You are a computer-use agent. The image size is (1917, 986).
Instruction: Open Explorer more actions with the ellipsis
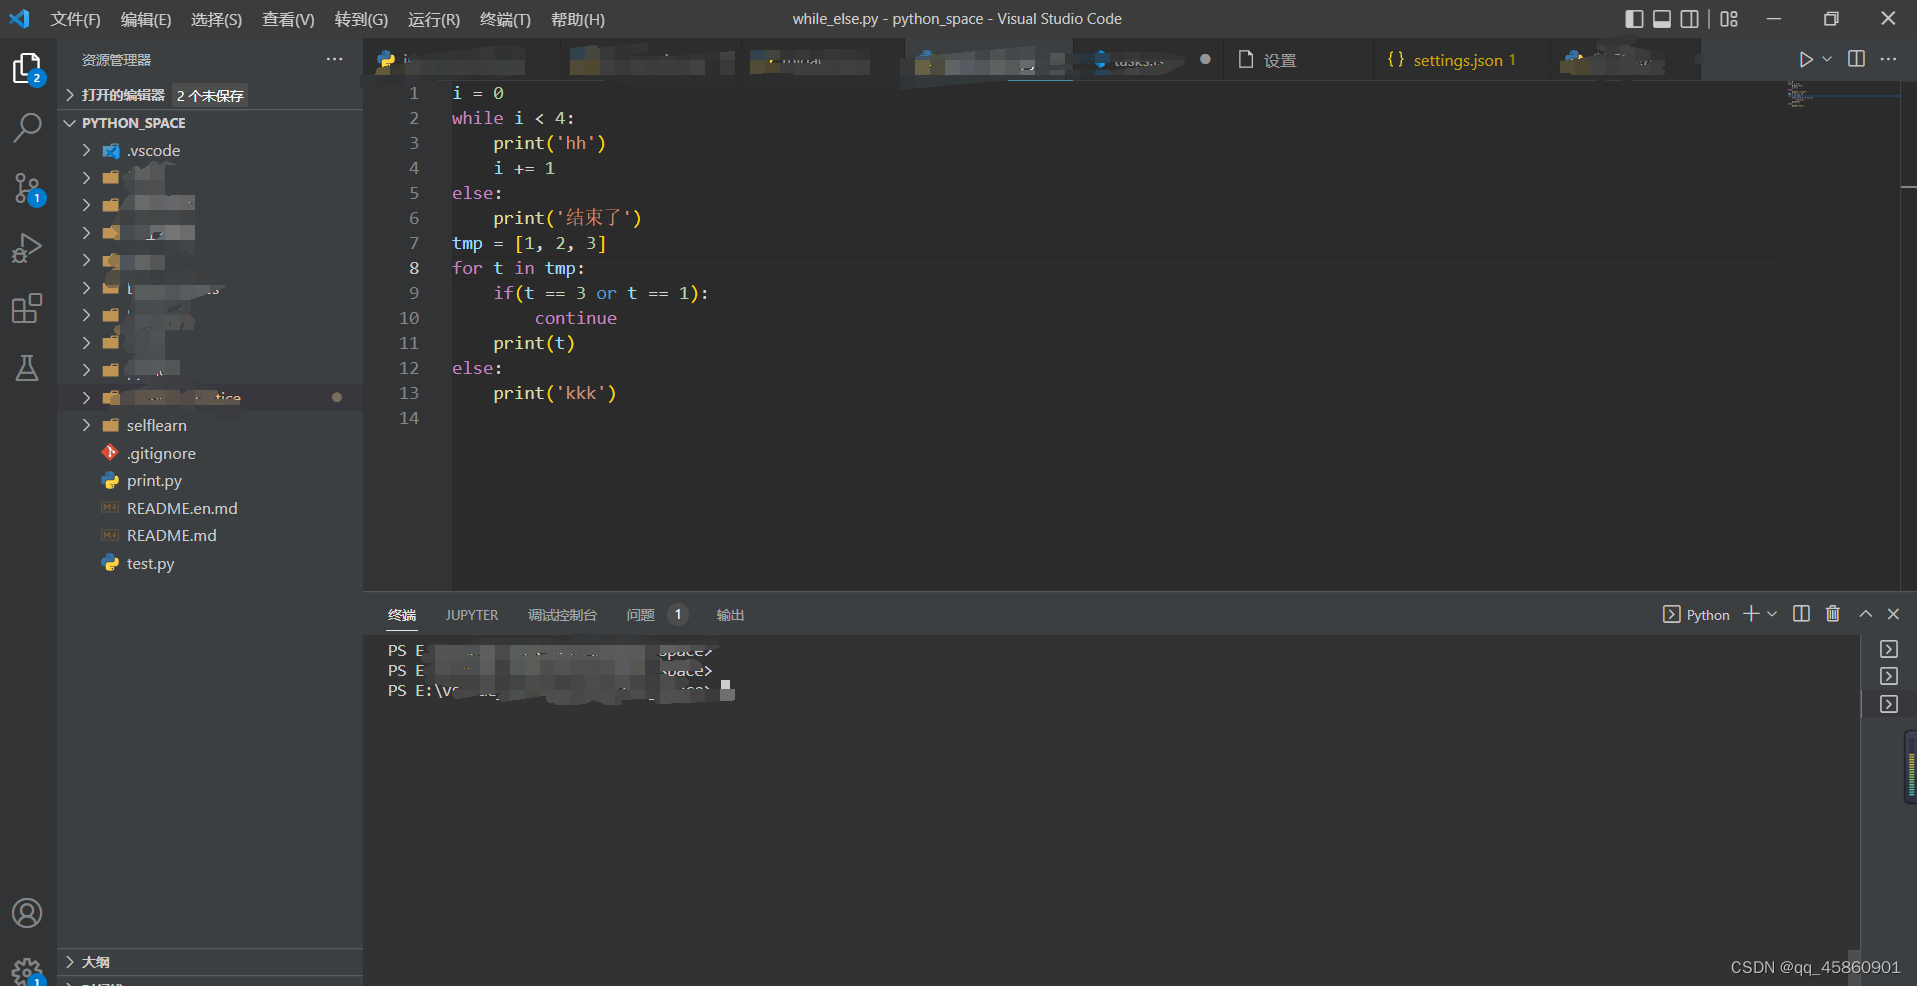click(333, 59)
